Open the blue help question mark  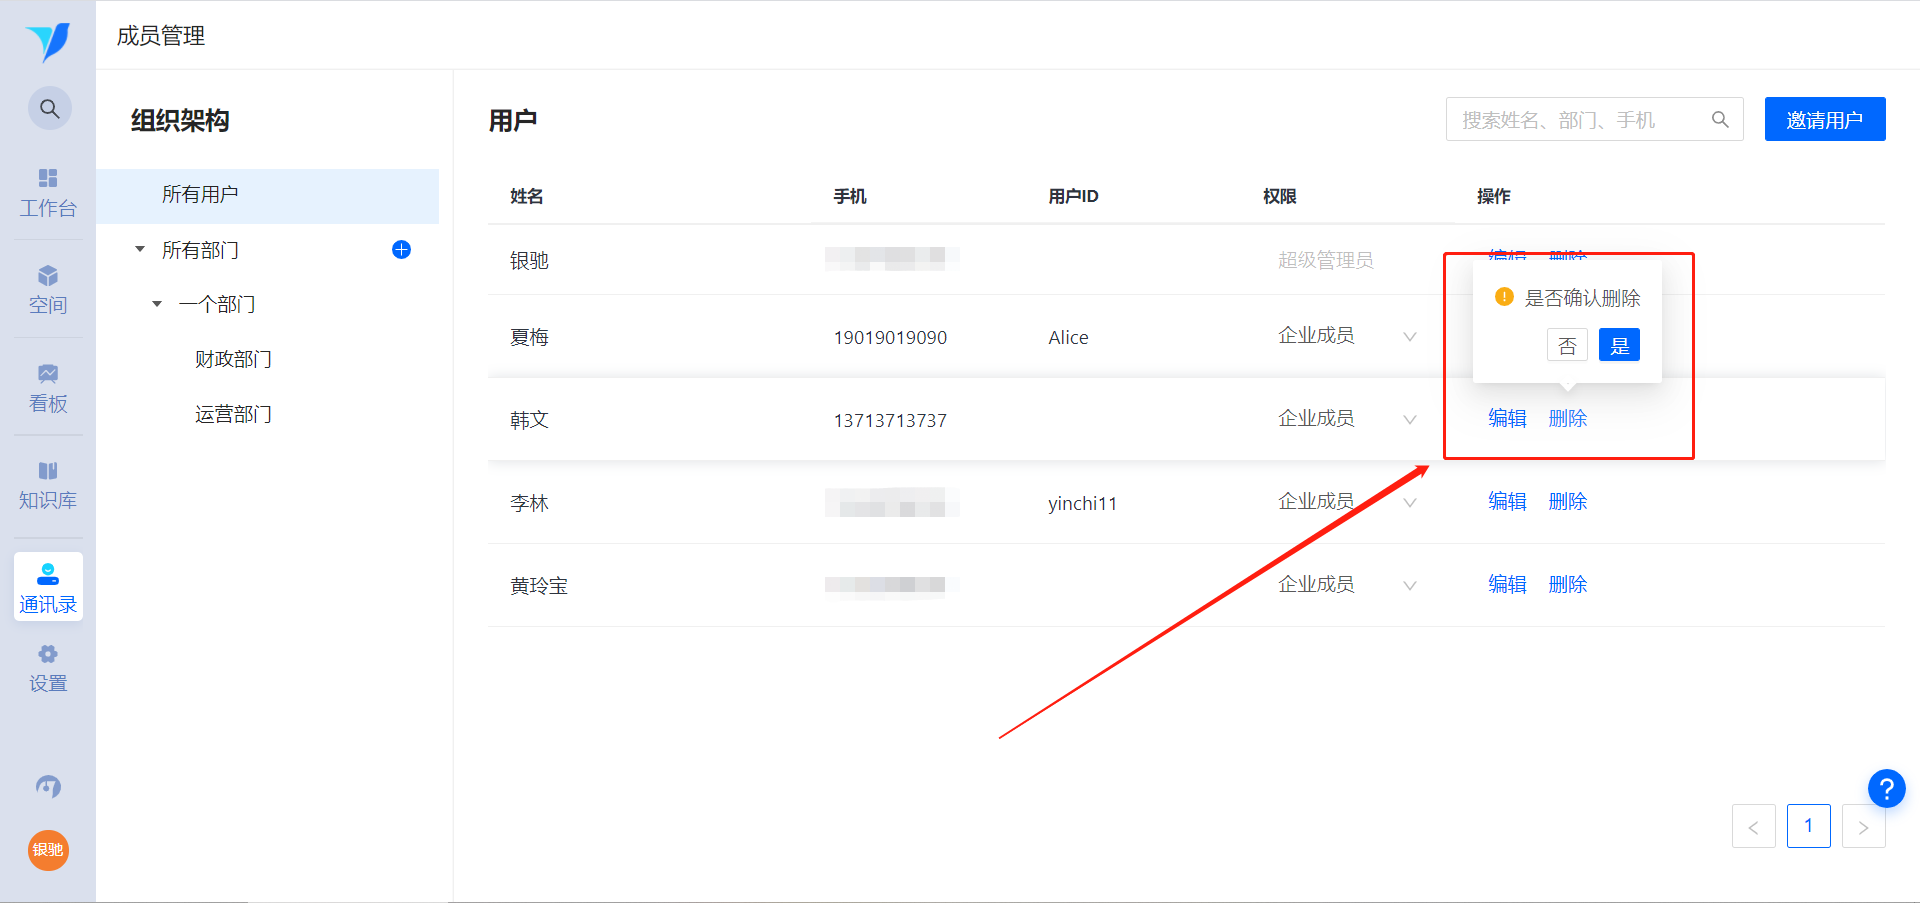[x=1886, y=788]
